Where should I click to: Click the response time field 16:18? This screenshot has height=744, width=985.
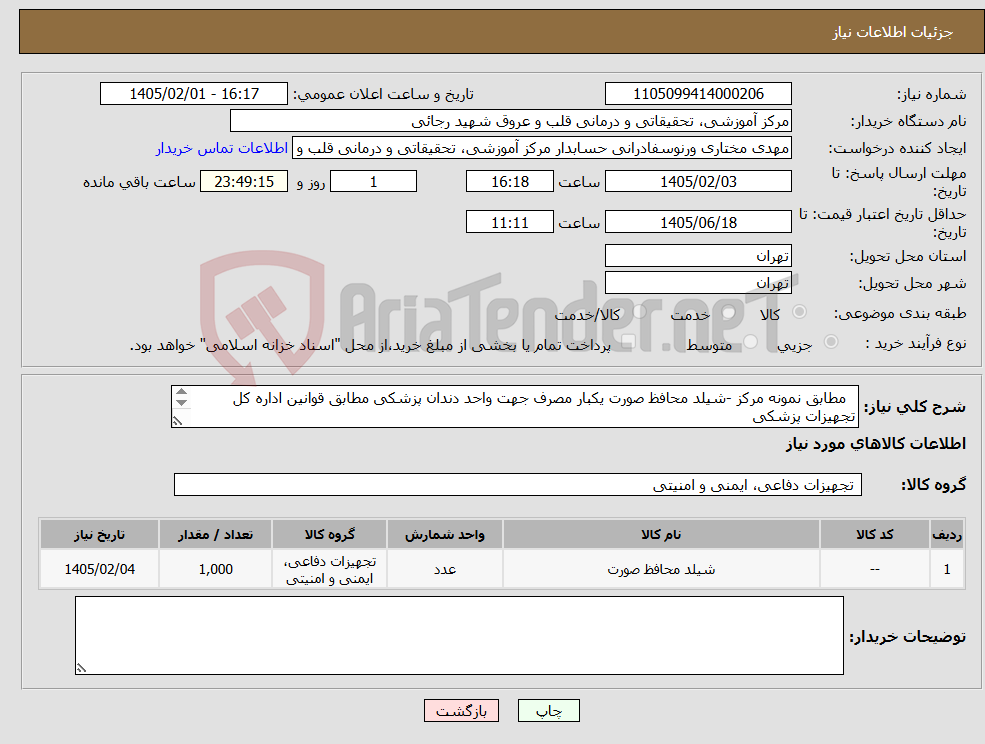[509, 182]
